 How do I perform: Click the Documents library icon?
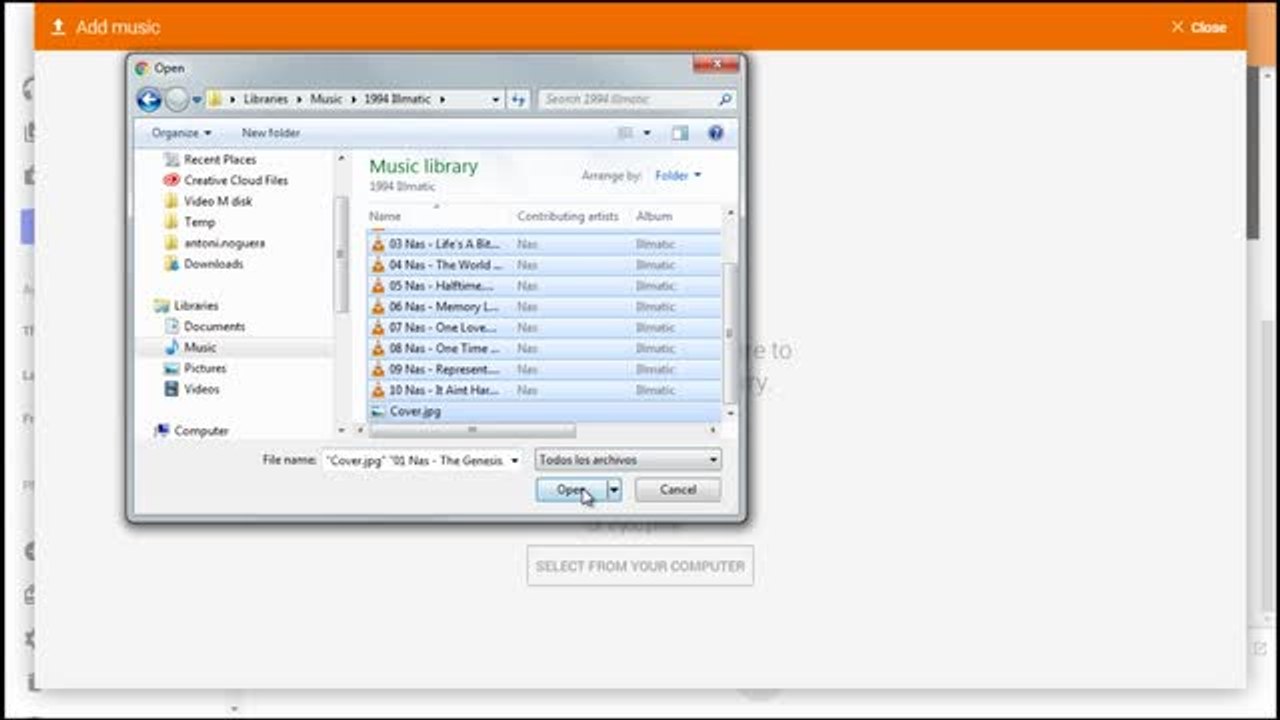(171, 327)
